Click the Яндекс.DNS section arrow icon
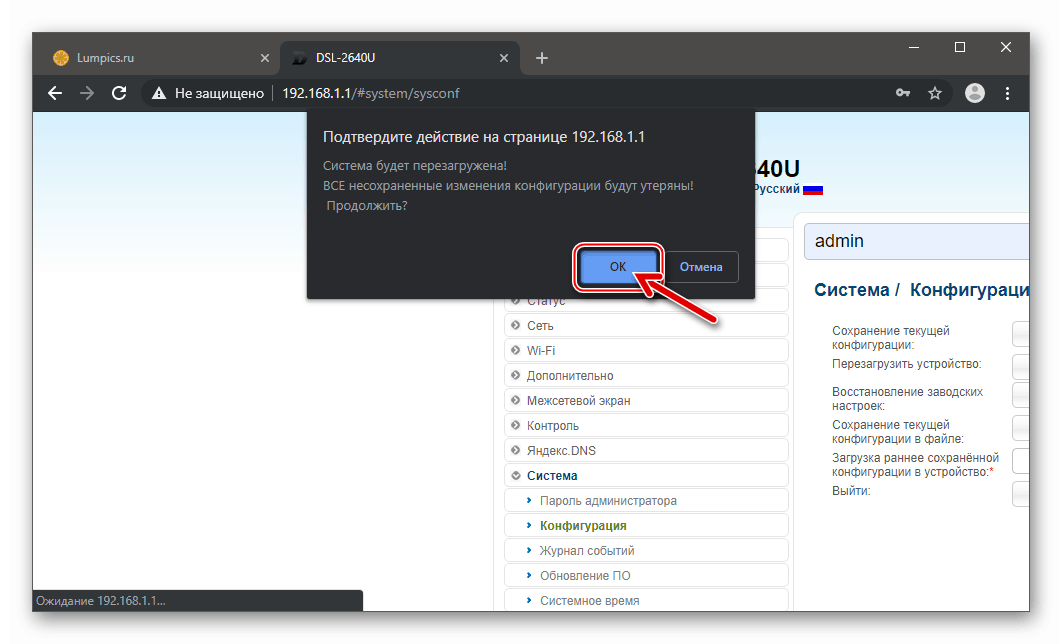 (515, 450)
